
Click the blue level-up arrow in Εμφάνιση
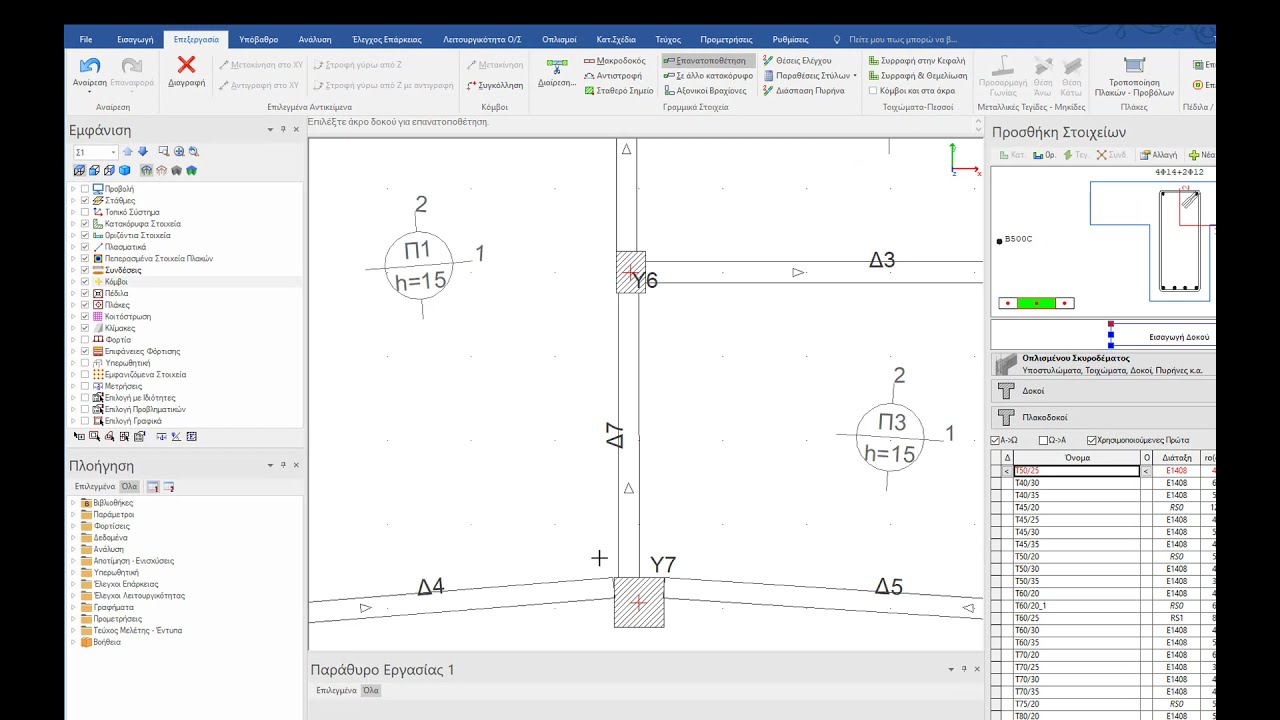(x=128, y=152)
